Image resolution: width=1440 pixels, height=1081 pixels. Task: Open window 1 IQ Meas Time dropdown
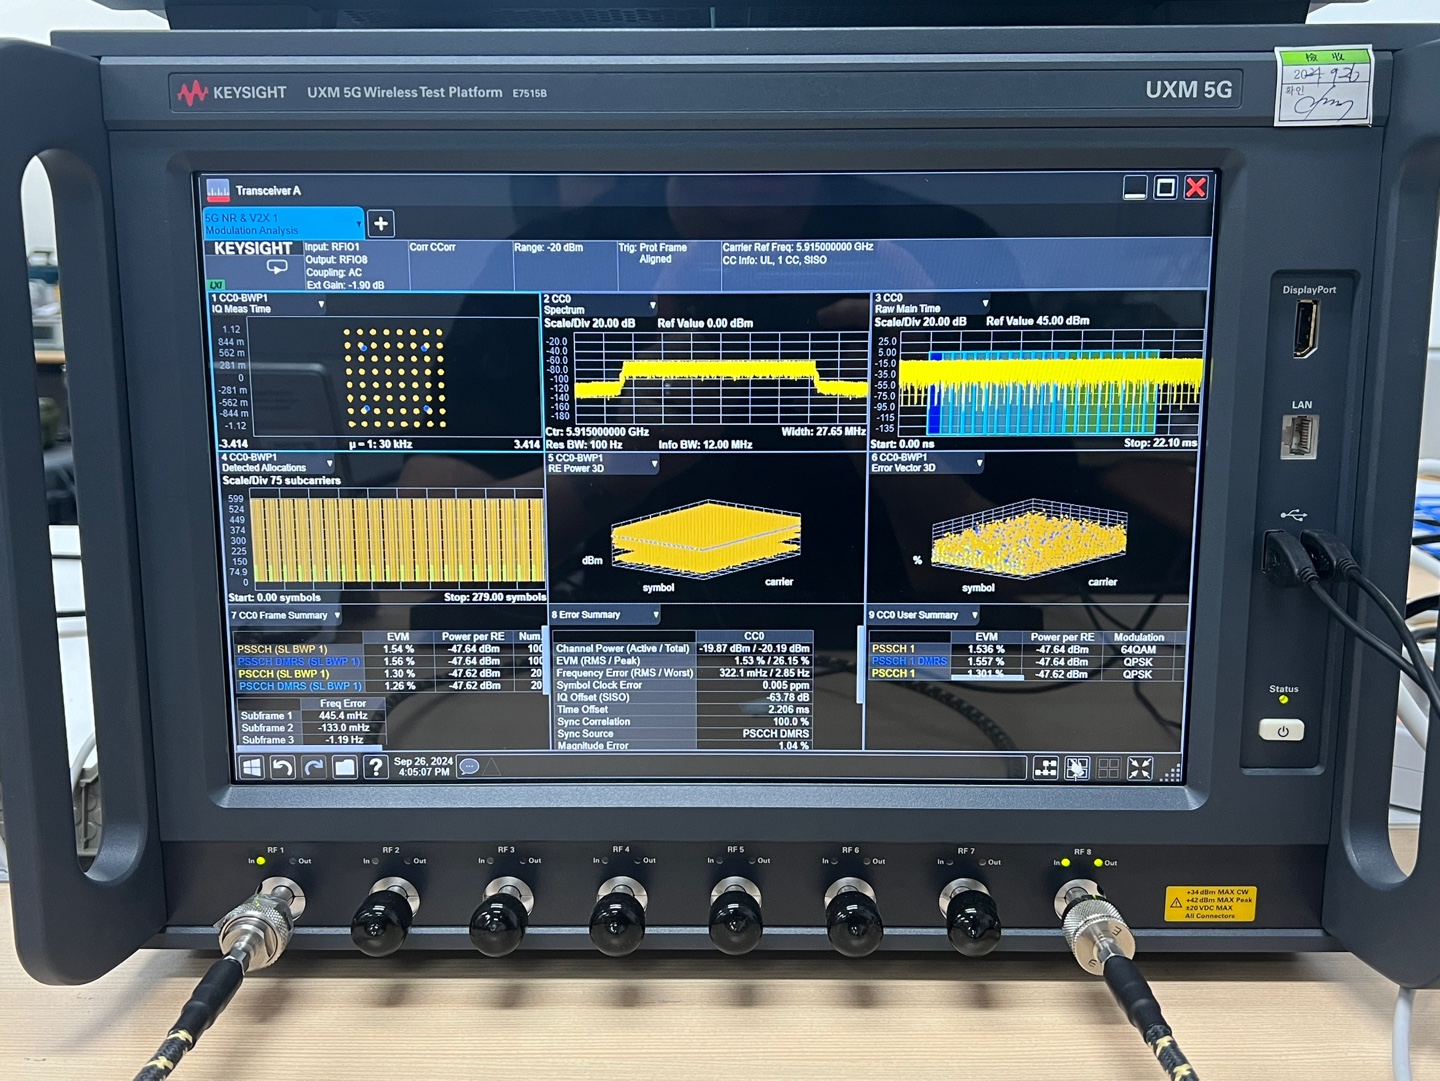pos(321,304)
